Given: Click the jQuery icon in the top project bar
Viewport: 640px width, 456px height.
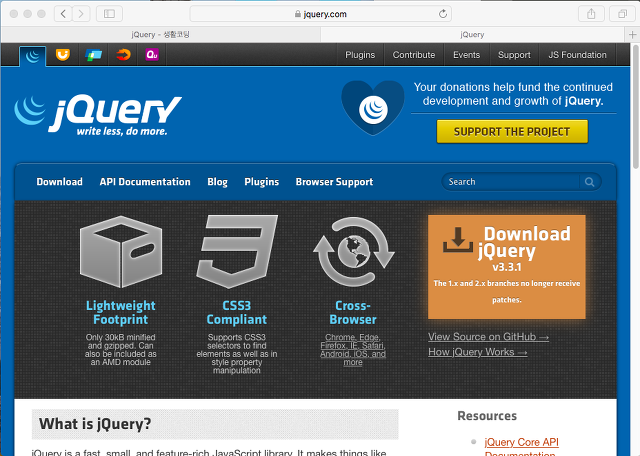Looking at the screenshot, I should coord(33,56).
